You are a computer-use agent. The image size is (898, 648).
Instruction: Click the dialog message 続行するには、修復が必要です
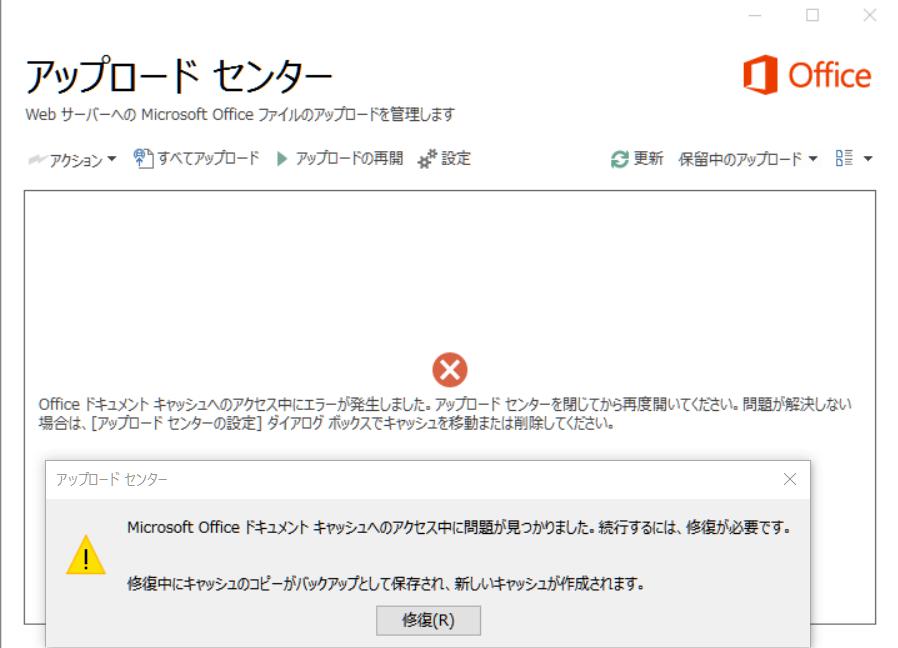point(695,527)
